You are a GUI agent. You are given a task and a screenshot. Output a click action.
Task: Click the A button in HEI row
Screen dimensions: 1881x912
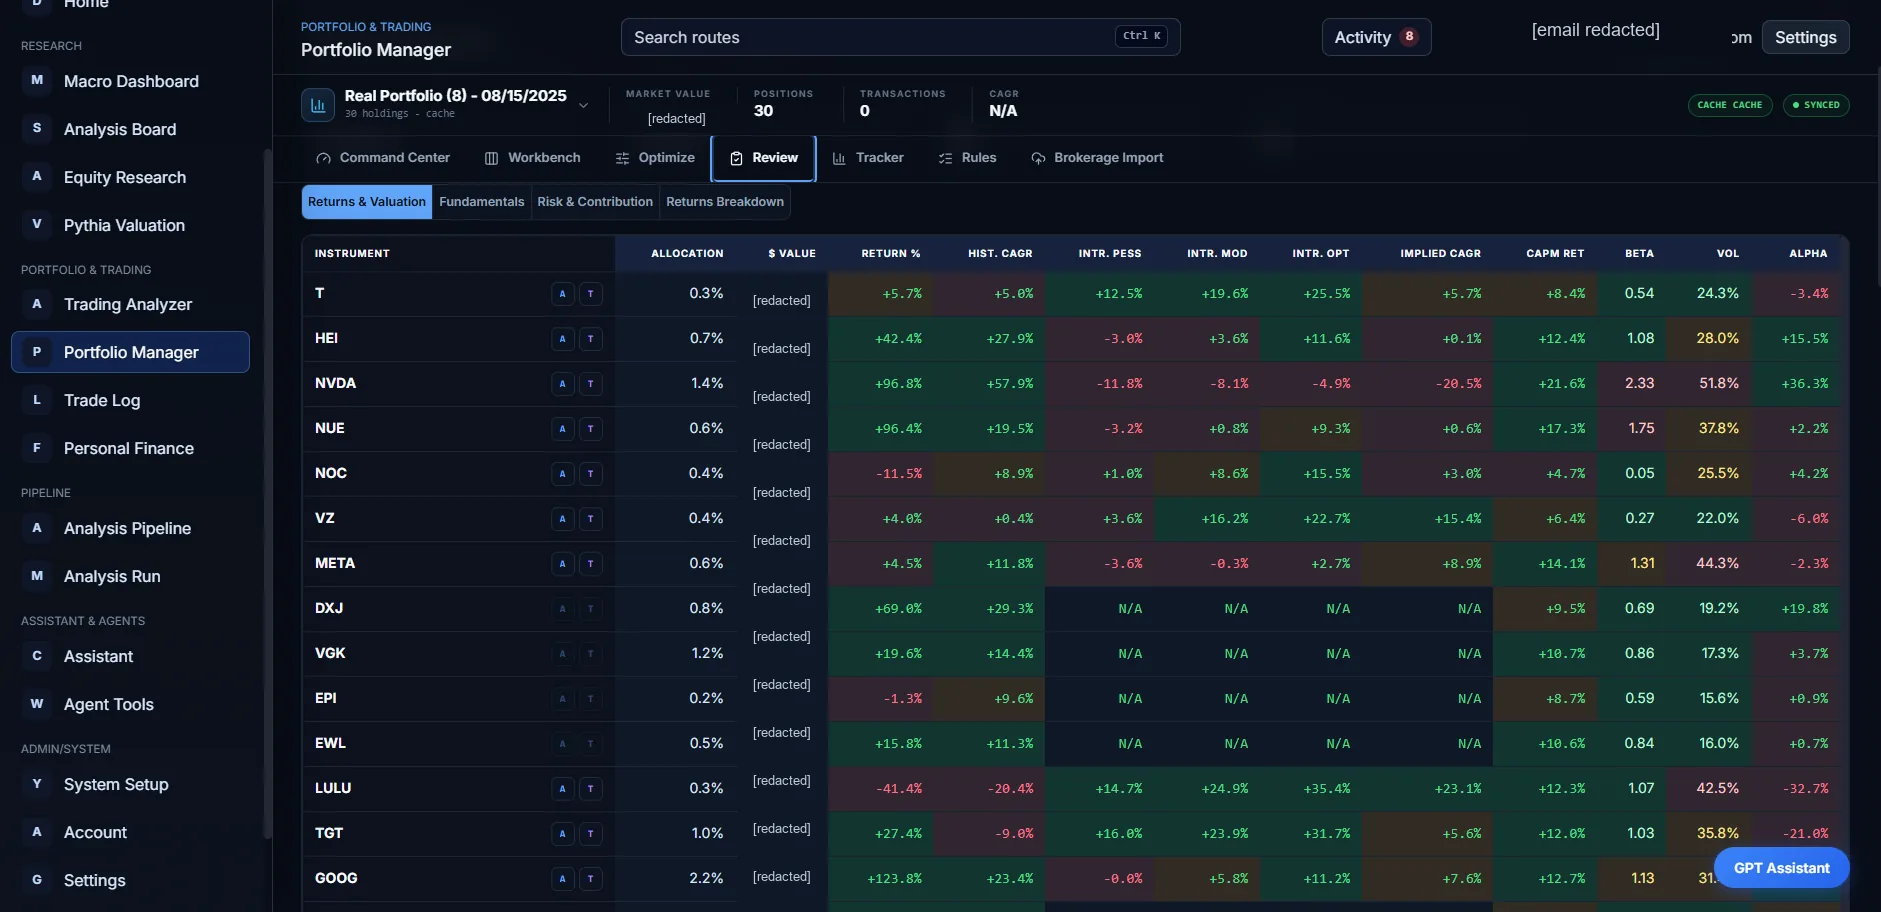[x=562, y=339]
